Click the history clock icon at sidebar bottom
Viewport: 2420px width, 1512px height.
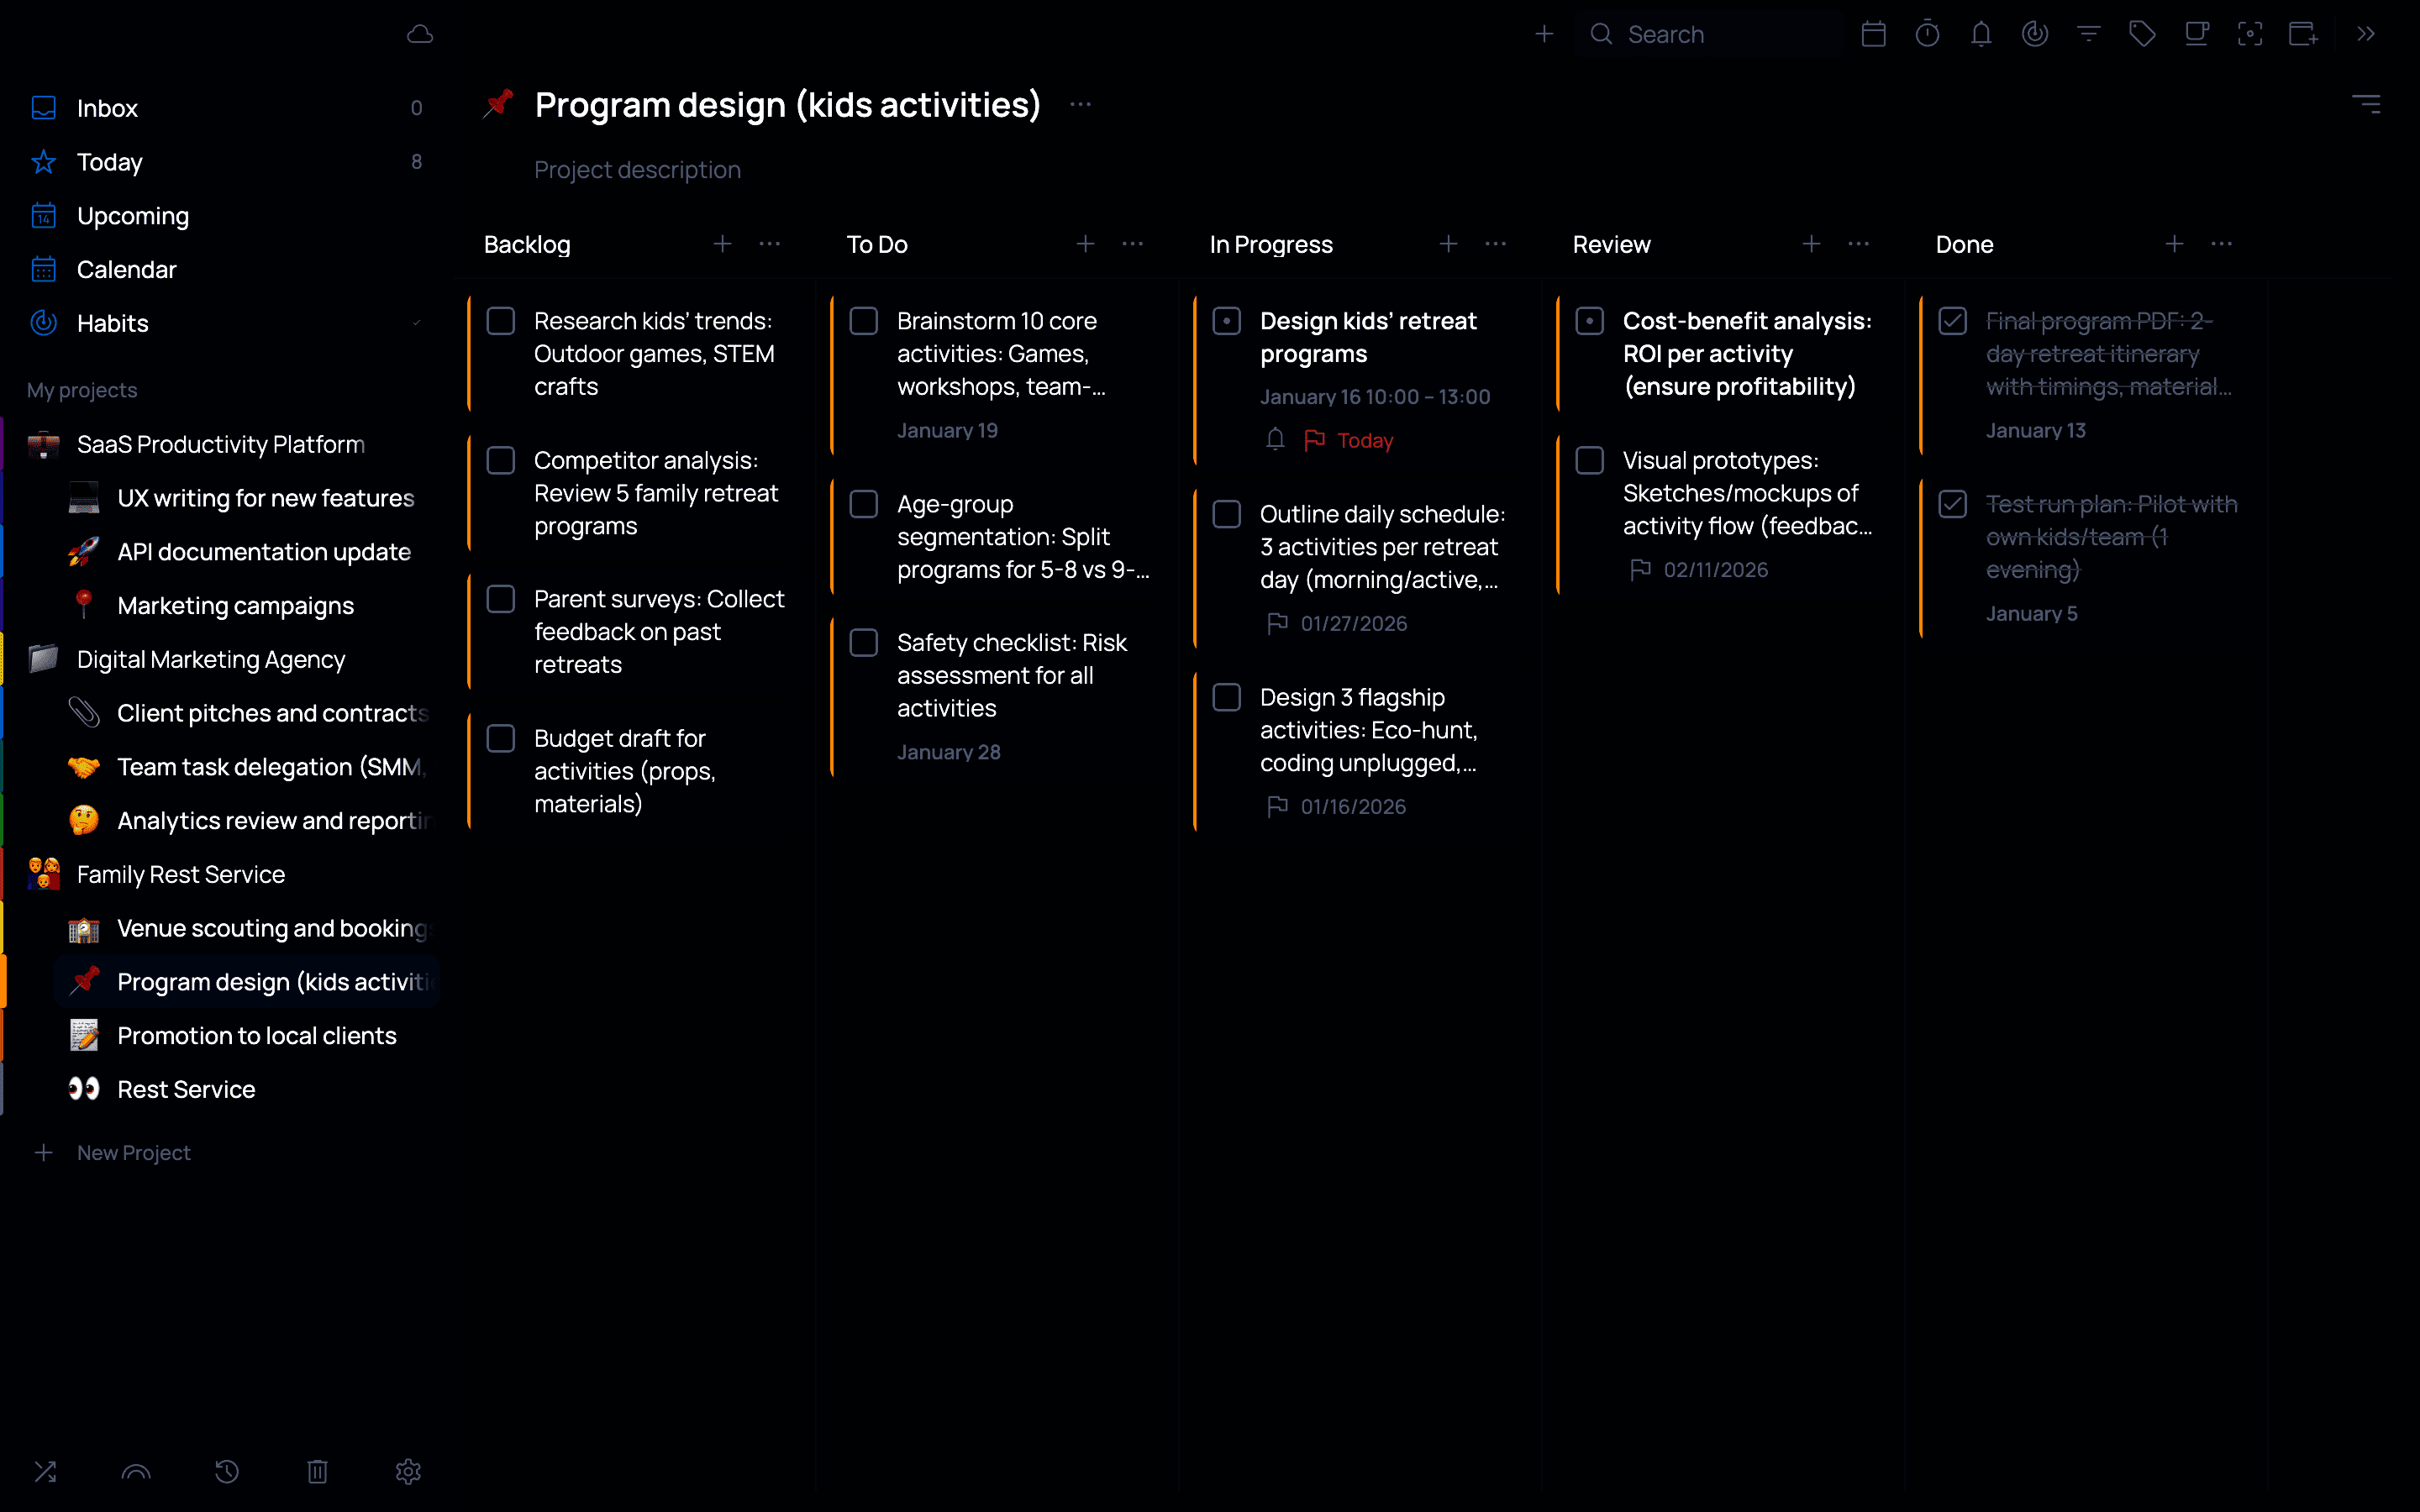(x=227, y=1471)
